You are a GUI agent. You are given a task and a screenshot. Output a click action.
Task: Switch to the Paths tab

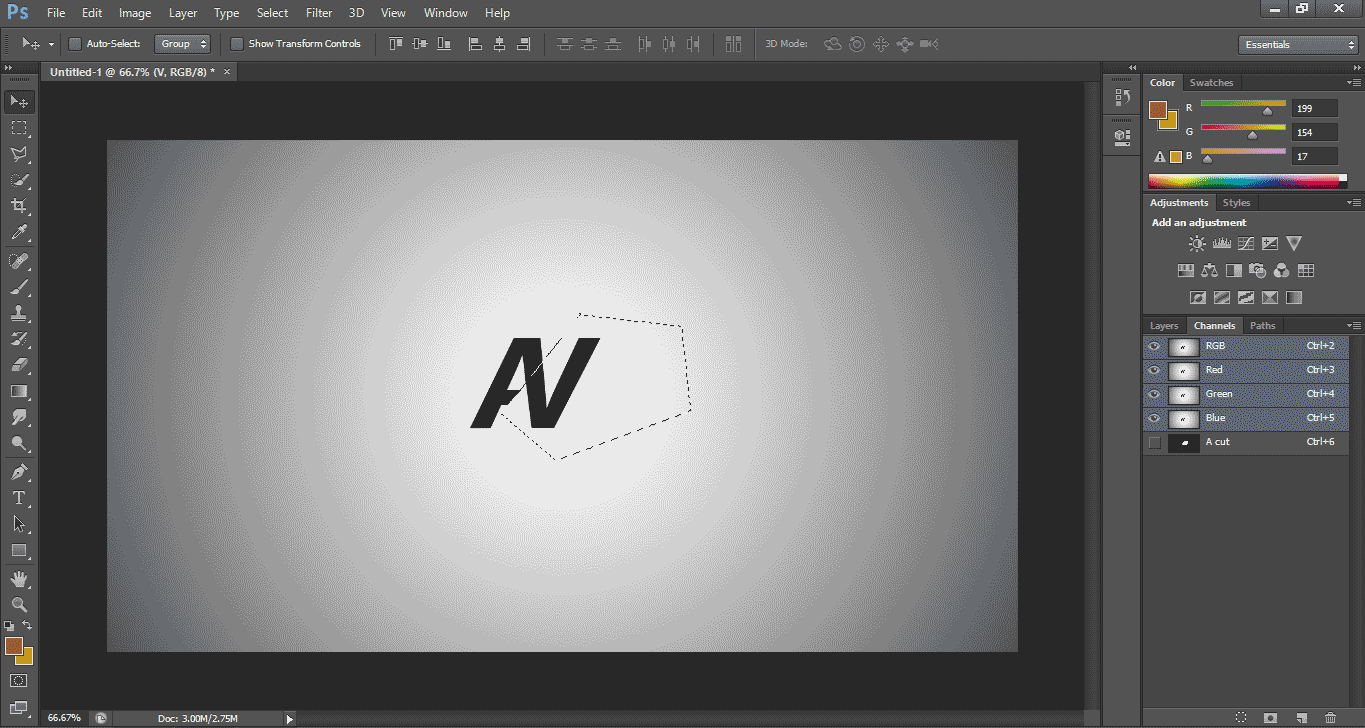click(x=1262, y=325)
